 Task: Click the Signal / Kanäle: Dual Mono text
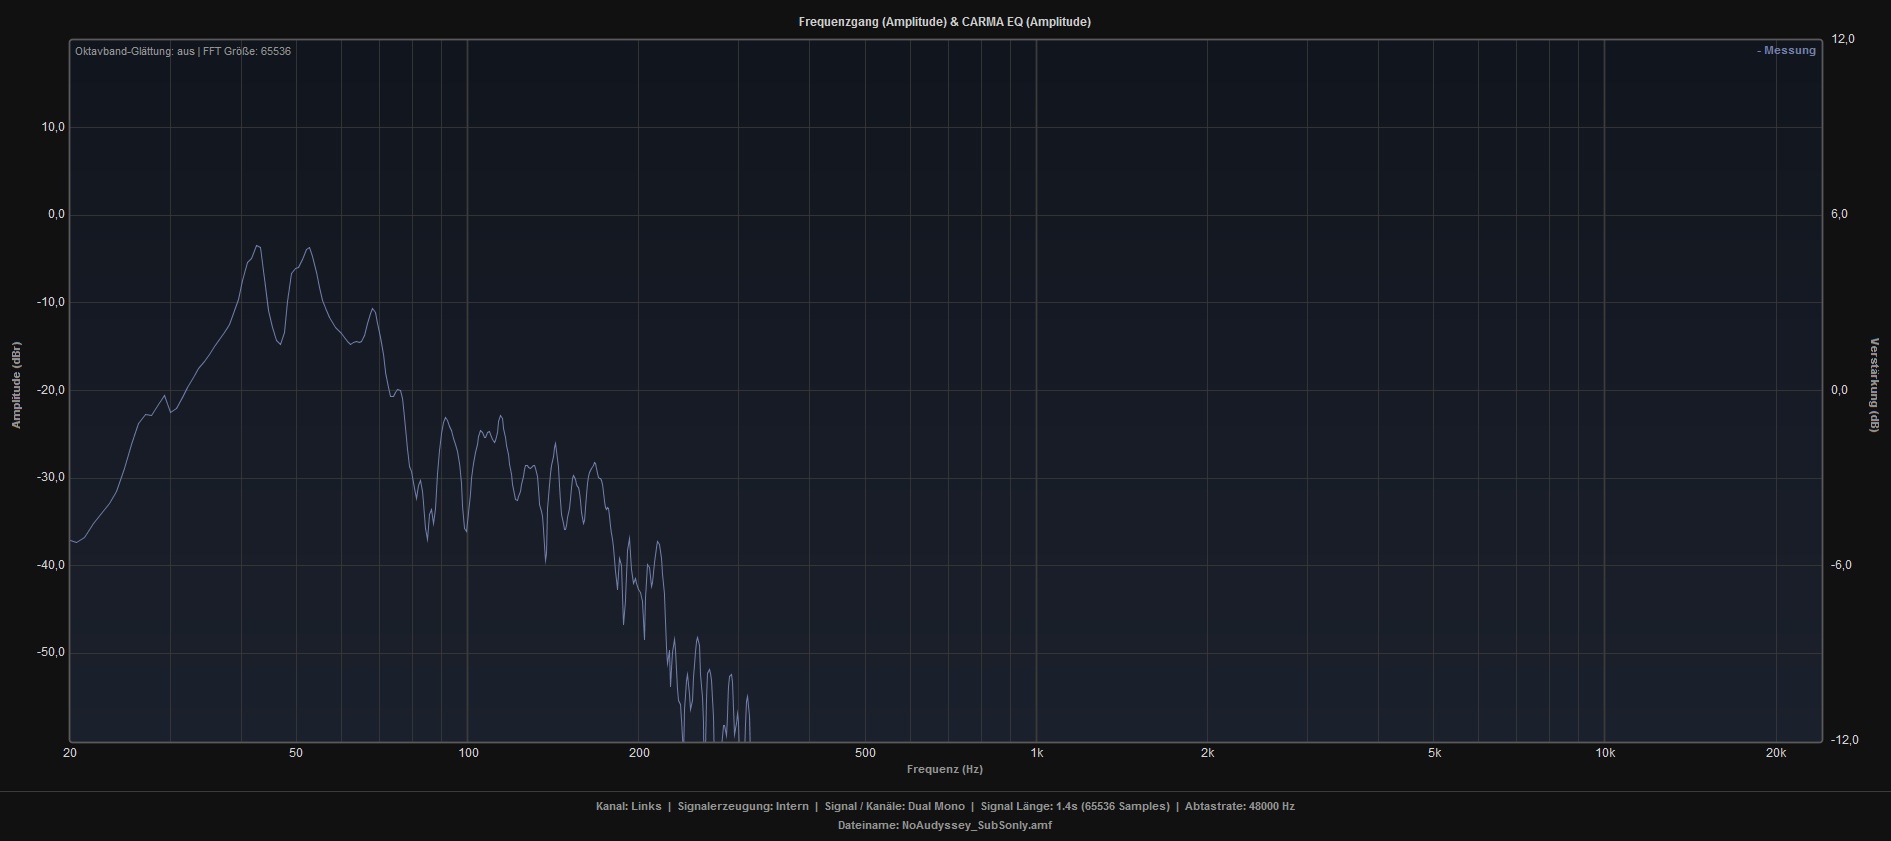894,806
